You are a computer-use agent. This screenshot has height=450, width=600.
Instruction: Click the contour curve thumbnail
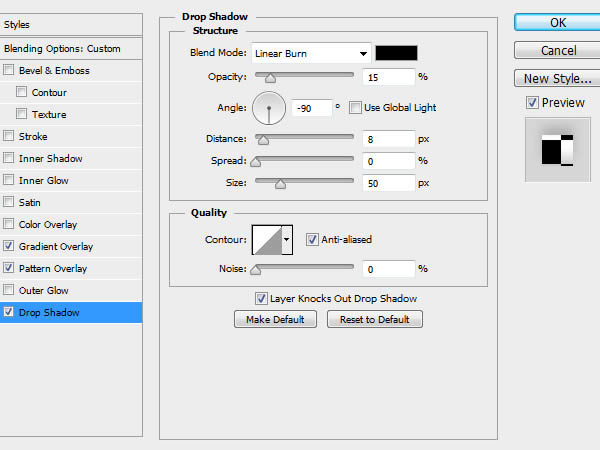267,240
